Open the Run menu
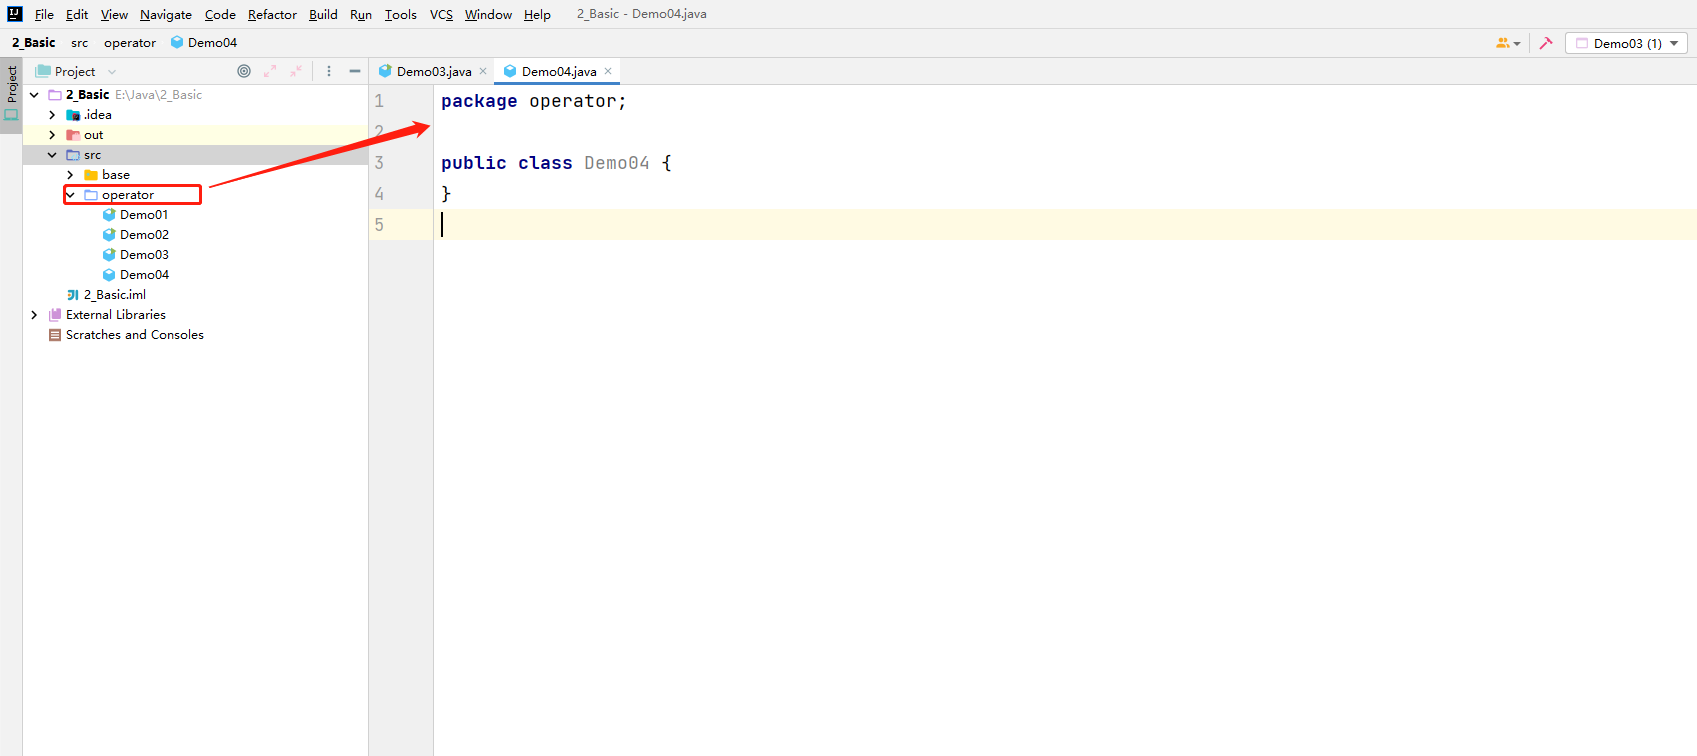 coord(361,14)
